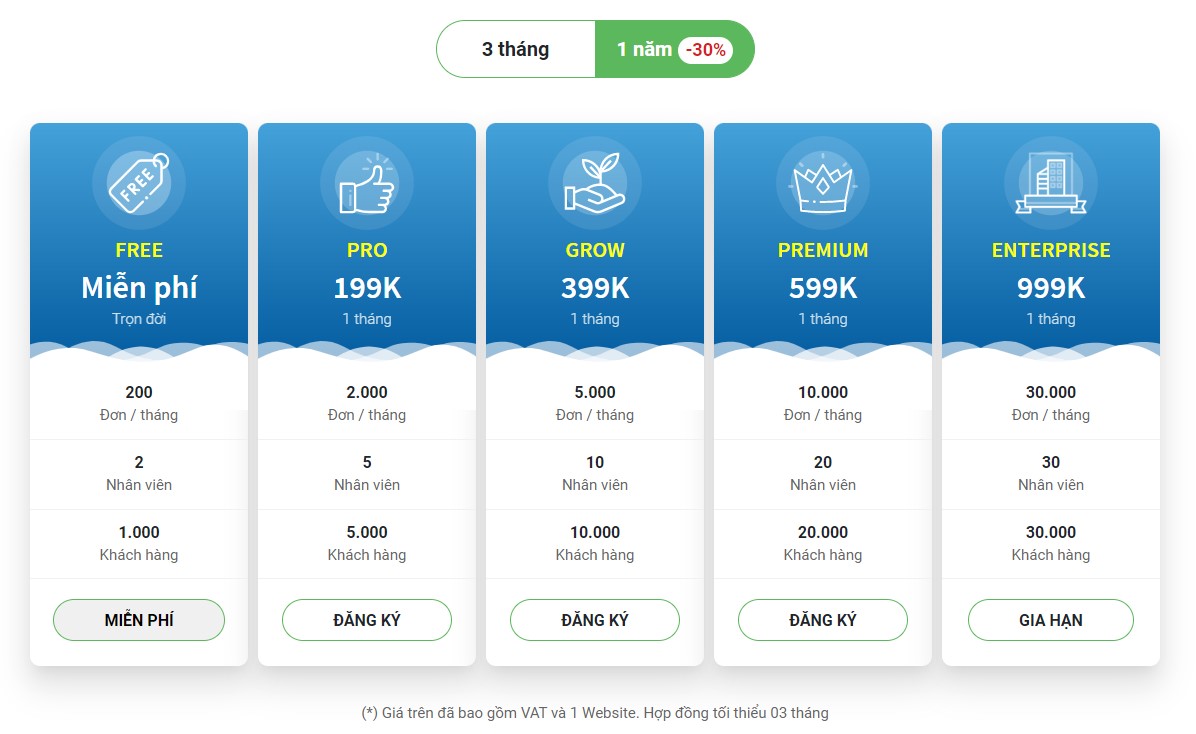Click ĐĂNG KÝ under PREMIUM plan
This screenshot has width=1196, height=734.
823,620
